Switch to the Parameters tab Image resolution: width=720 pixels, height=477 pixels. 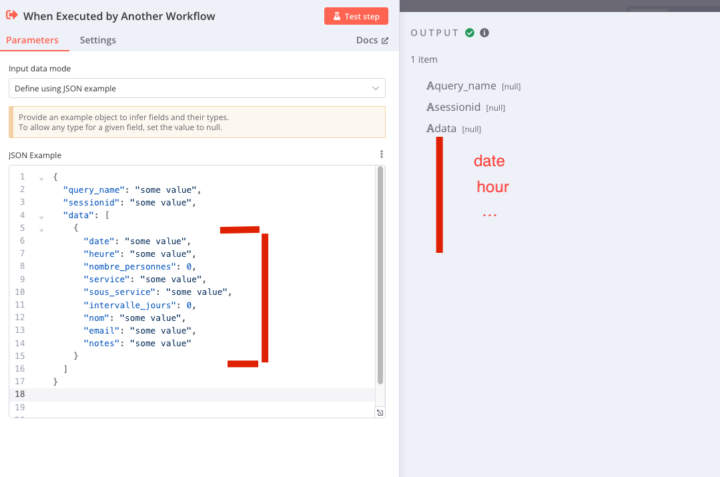[32, 40]
